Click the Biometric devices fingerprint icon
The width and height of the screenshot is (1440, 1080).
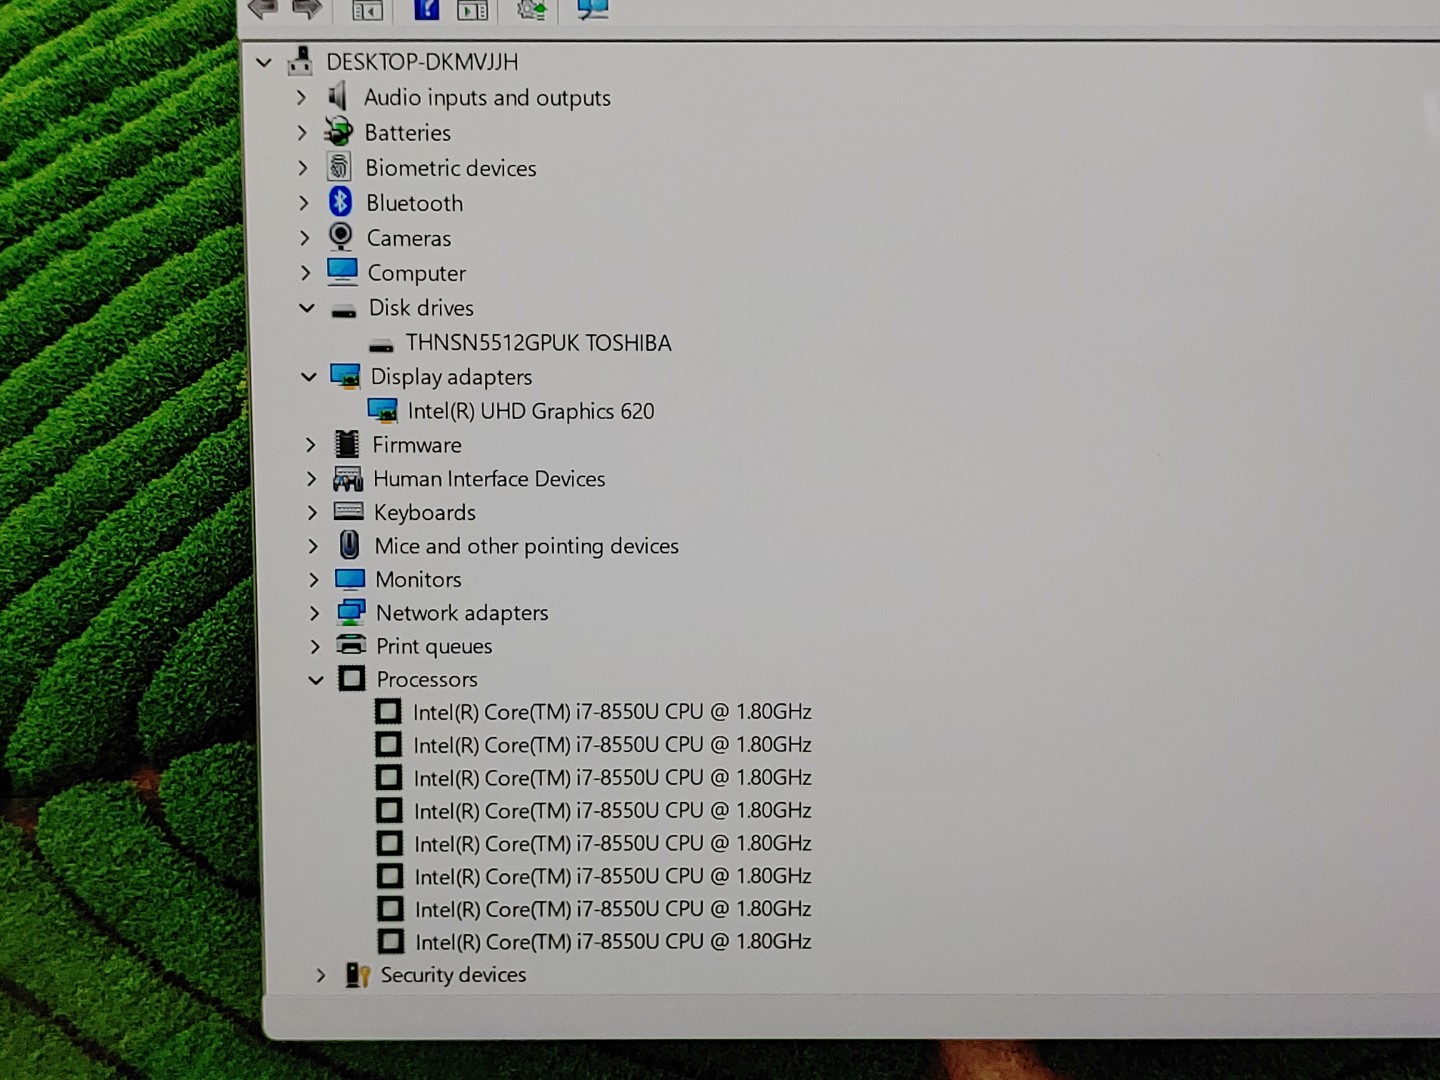coord(340,167)
